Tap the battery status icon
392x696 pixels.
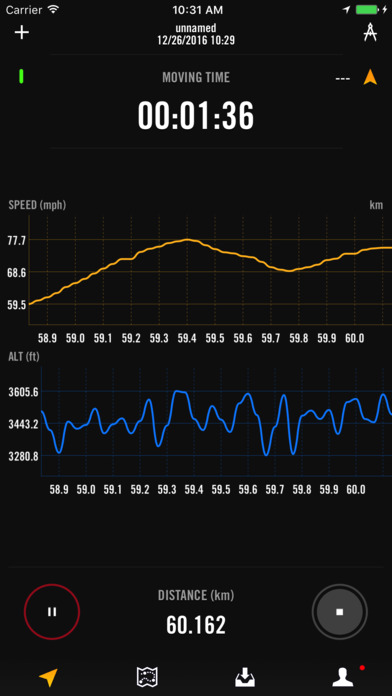[x=367, y=9]
